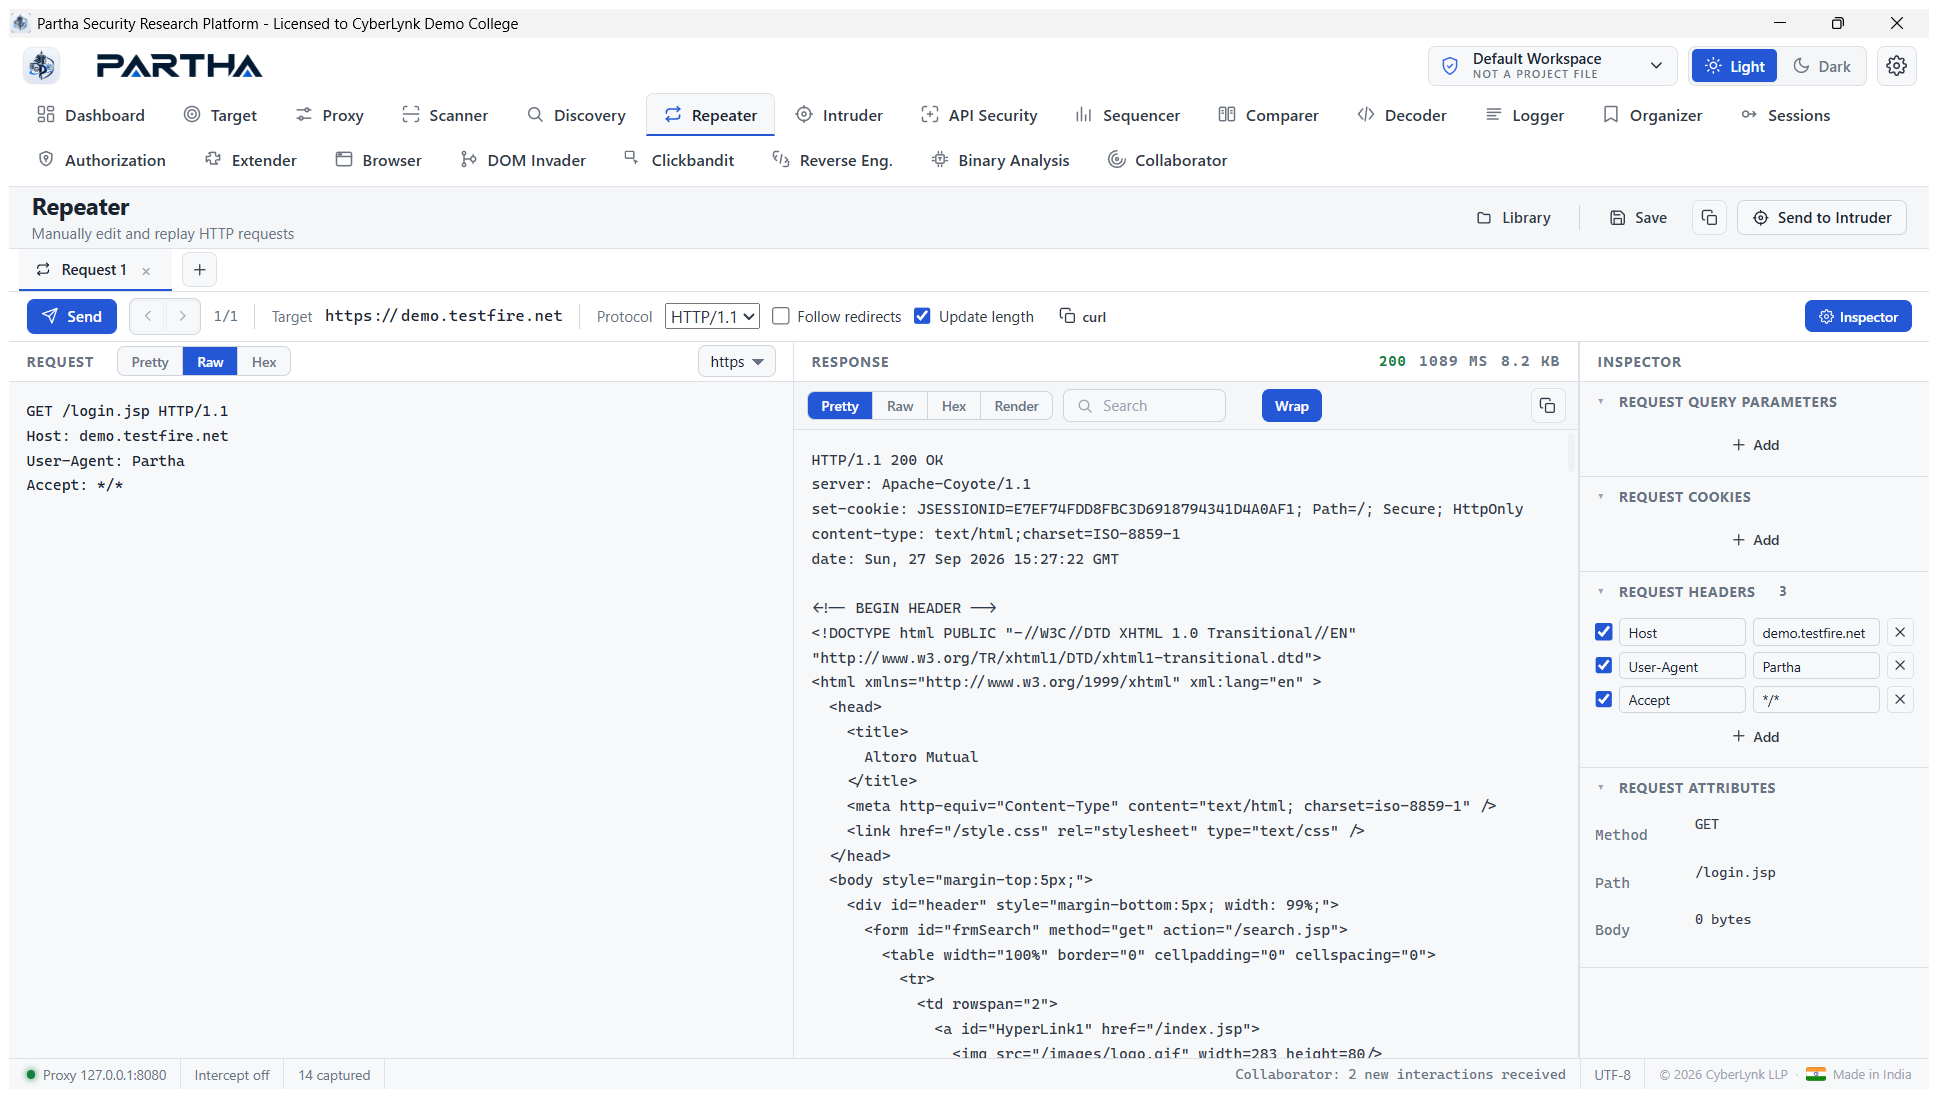This screenshot has height=1098, width=1938.
Task: Open the Logger module
Action: click(1524, 115)
